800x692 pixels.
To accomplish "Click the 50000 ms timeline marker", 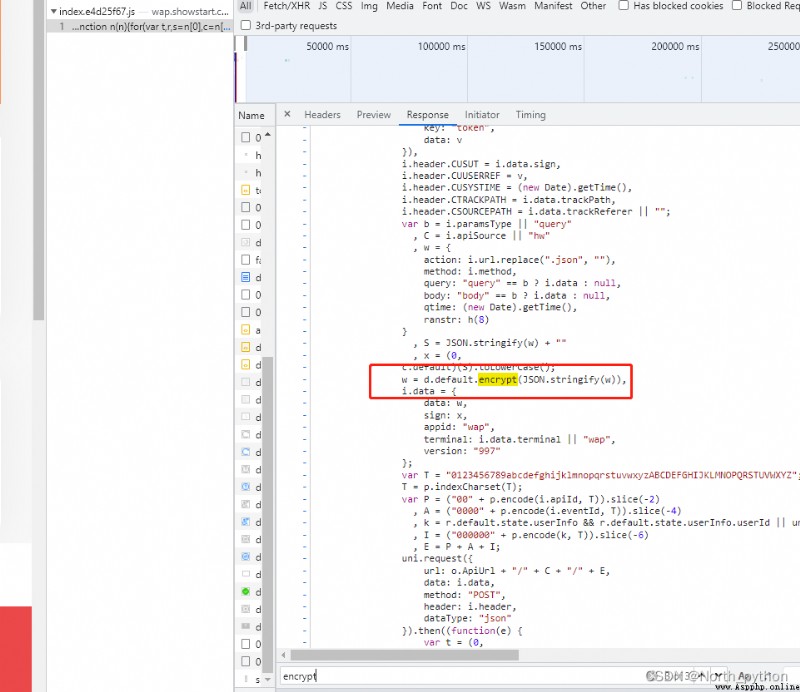I will pos(327,46).
